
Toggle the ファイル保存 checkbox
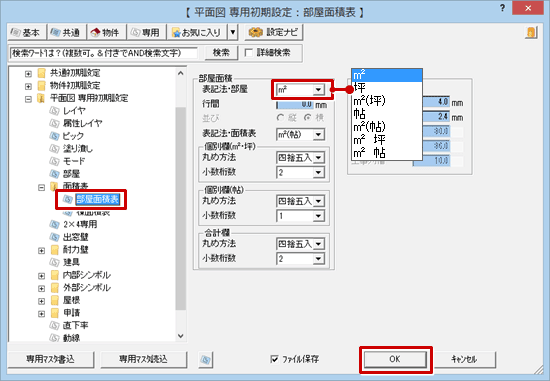tap(275, 359)
